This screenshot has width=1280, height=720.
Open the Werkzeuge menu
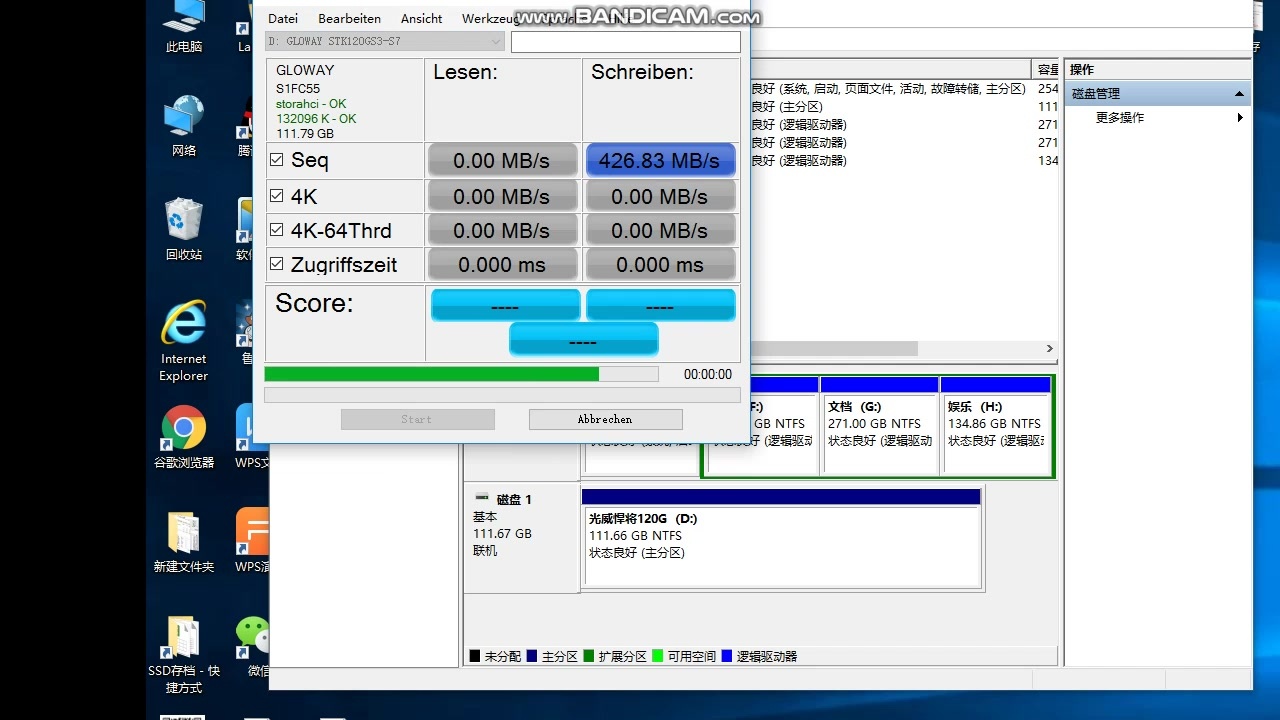[489, 19]
